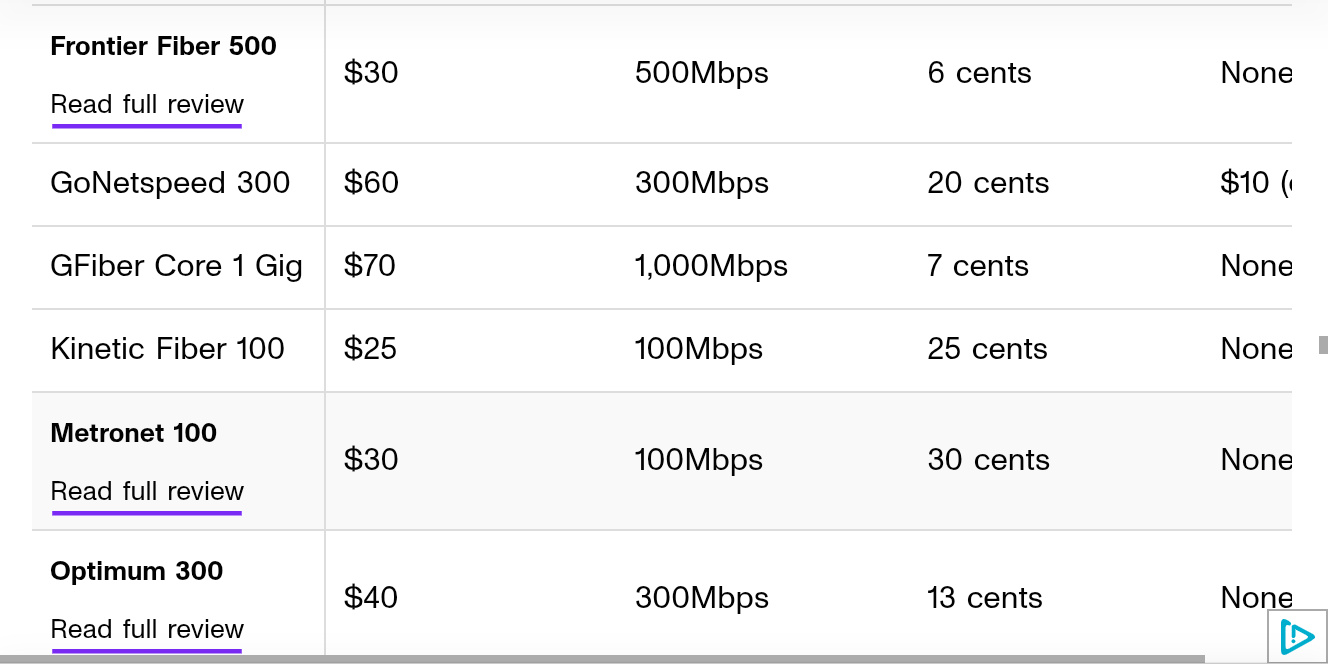Click the GFiber Core 1 Gig cell

[x=176, y=267]
